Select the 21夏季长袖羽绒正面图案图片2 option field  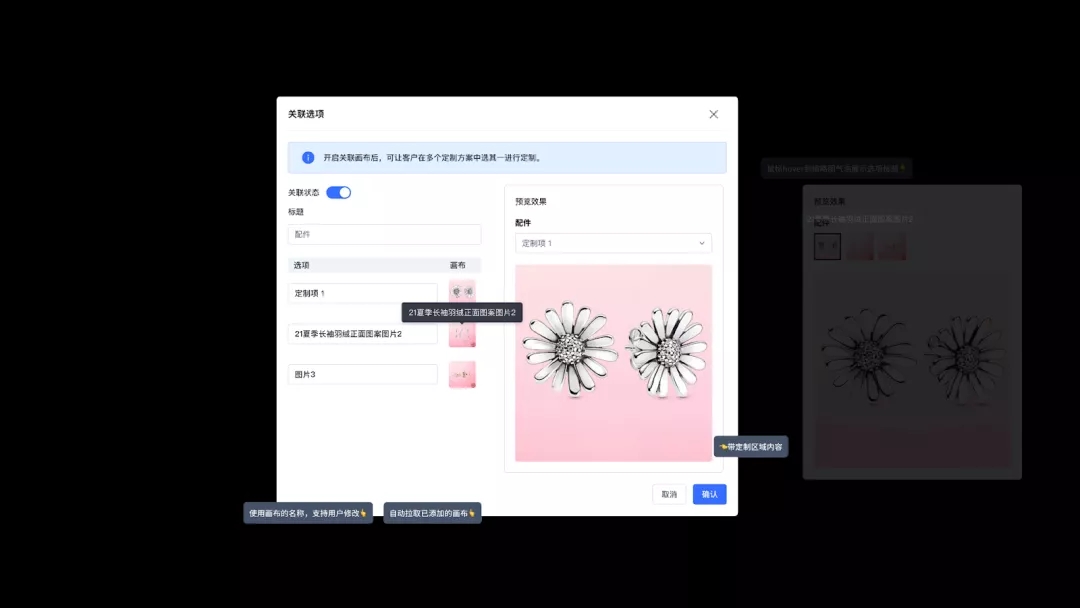(362, 332)
